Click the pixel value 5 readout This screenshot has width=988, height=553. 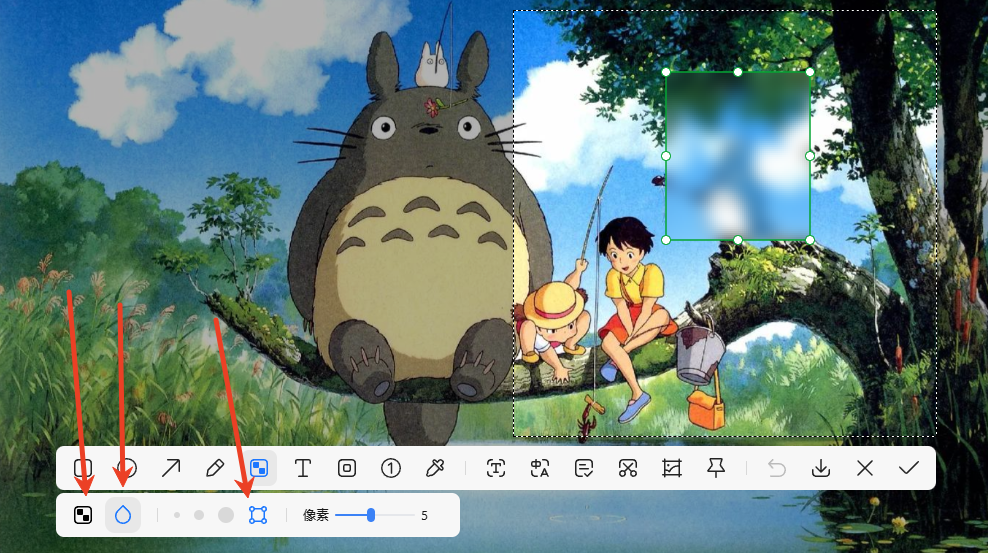pyautogui.click(x=424, y=516)
